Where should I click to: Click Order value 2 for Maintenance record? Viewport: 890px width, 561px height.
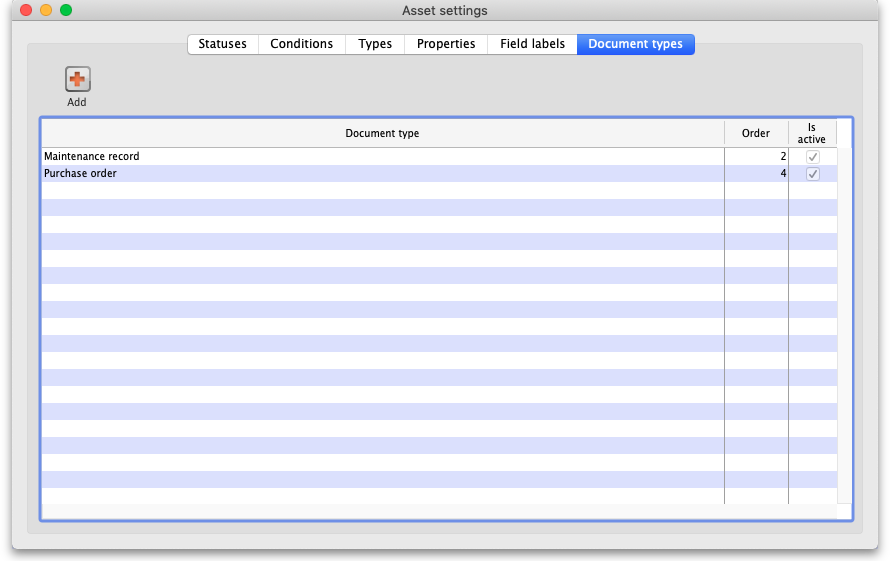[x=756, y=157]
